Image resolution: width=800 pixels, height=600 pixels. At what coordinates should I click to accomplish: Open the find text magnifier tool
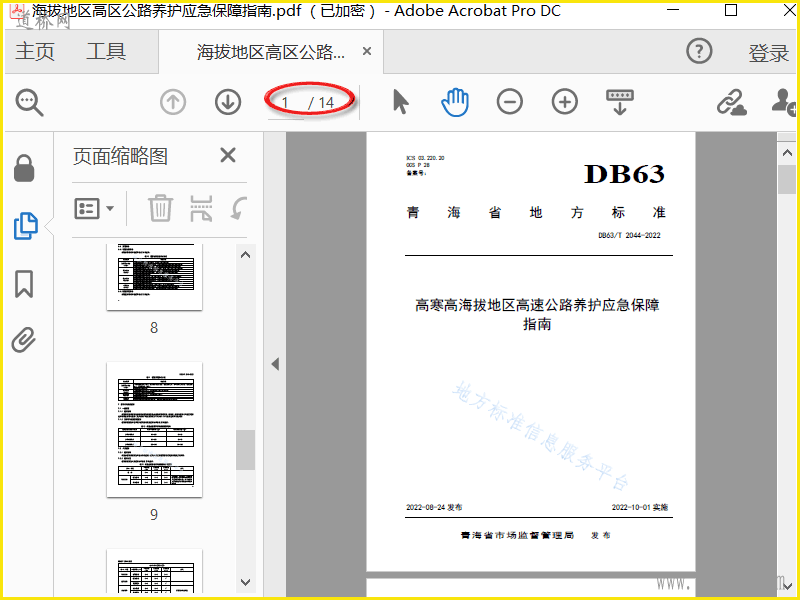pyautogui.click(x=29, y=103)
